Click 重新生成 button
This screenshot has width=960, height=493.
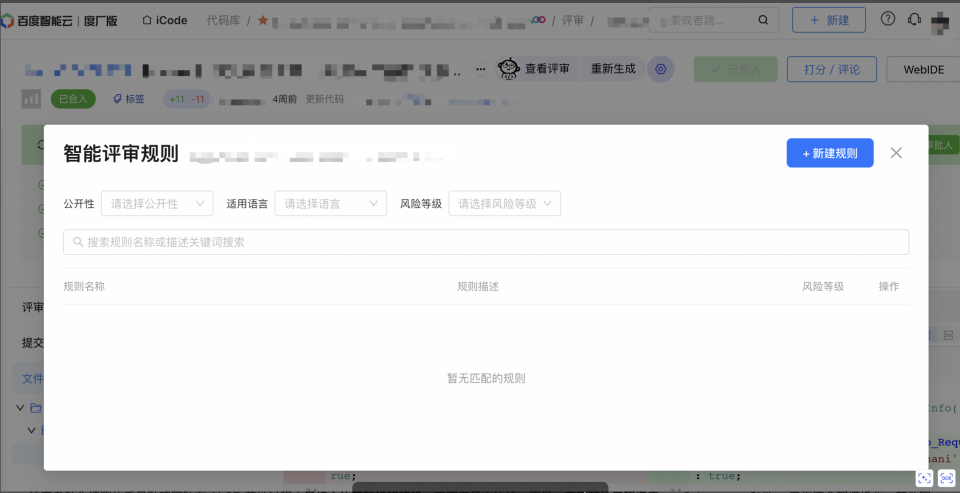613,69
